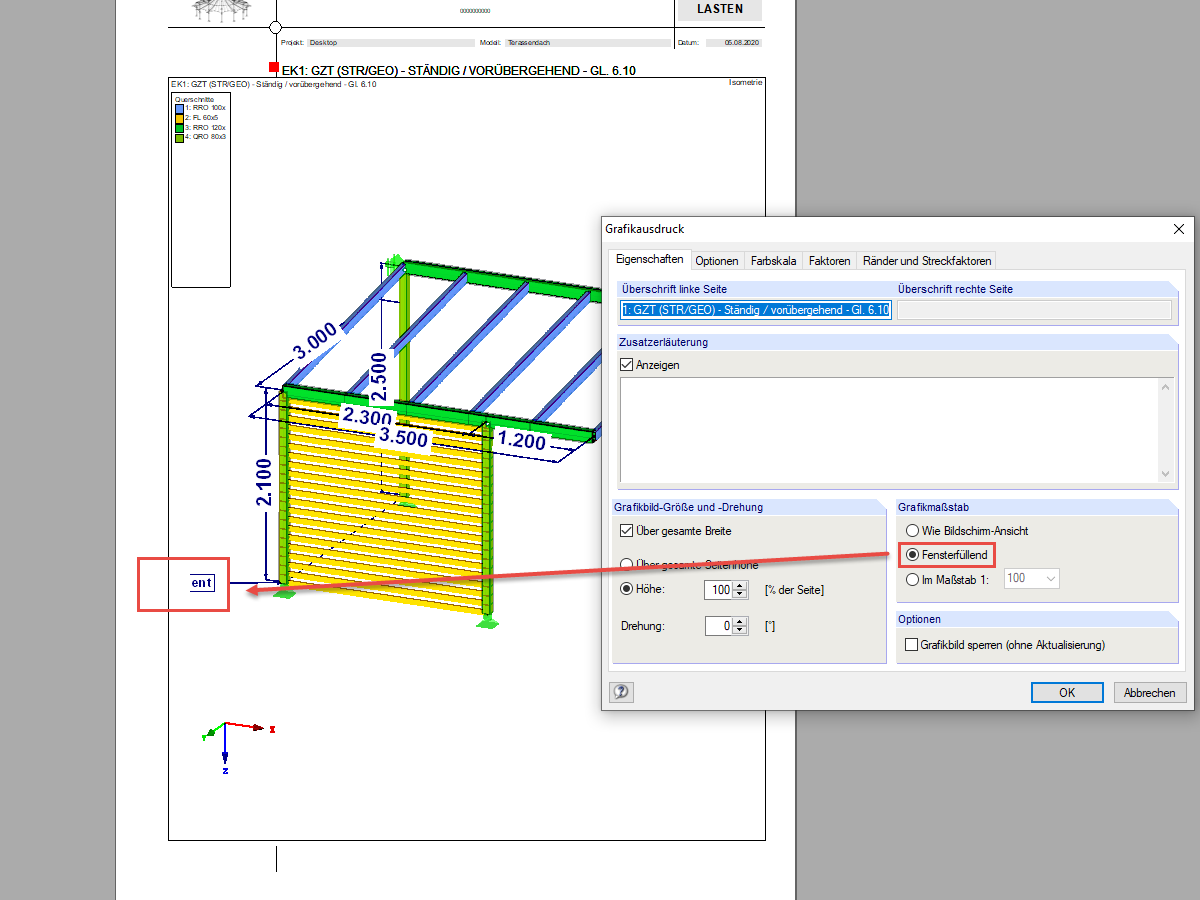Click the 1.200 dimension label
The width and height of the screenshot is (1200, 900).
[522, 439]
